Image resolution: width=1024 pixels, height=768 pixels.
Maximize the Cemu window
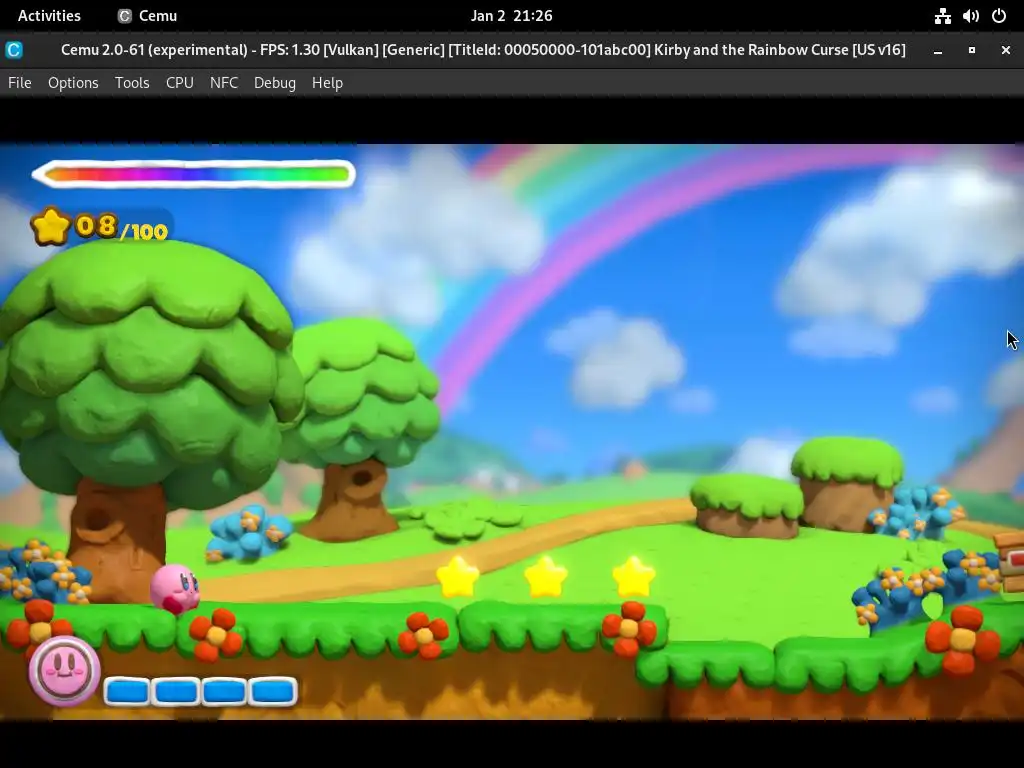tap(972, 50)
